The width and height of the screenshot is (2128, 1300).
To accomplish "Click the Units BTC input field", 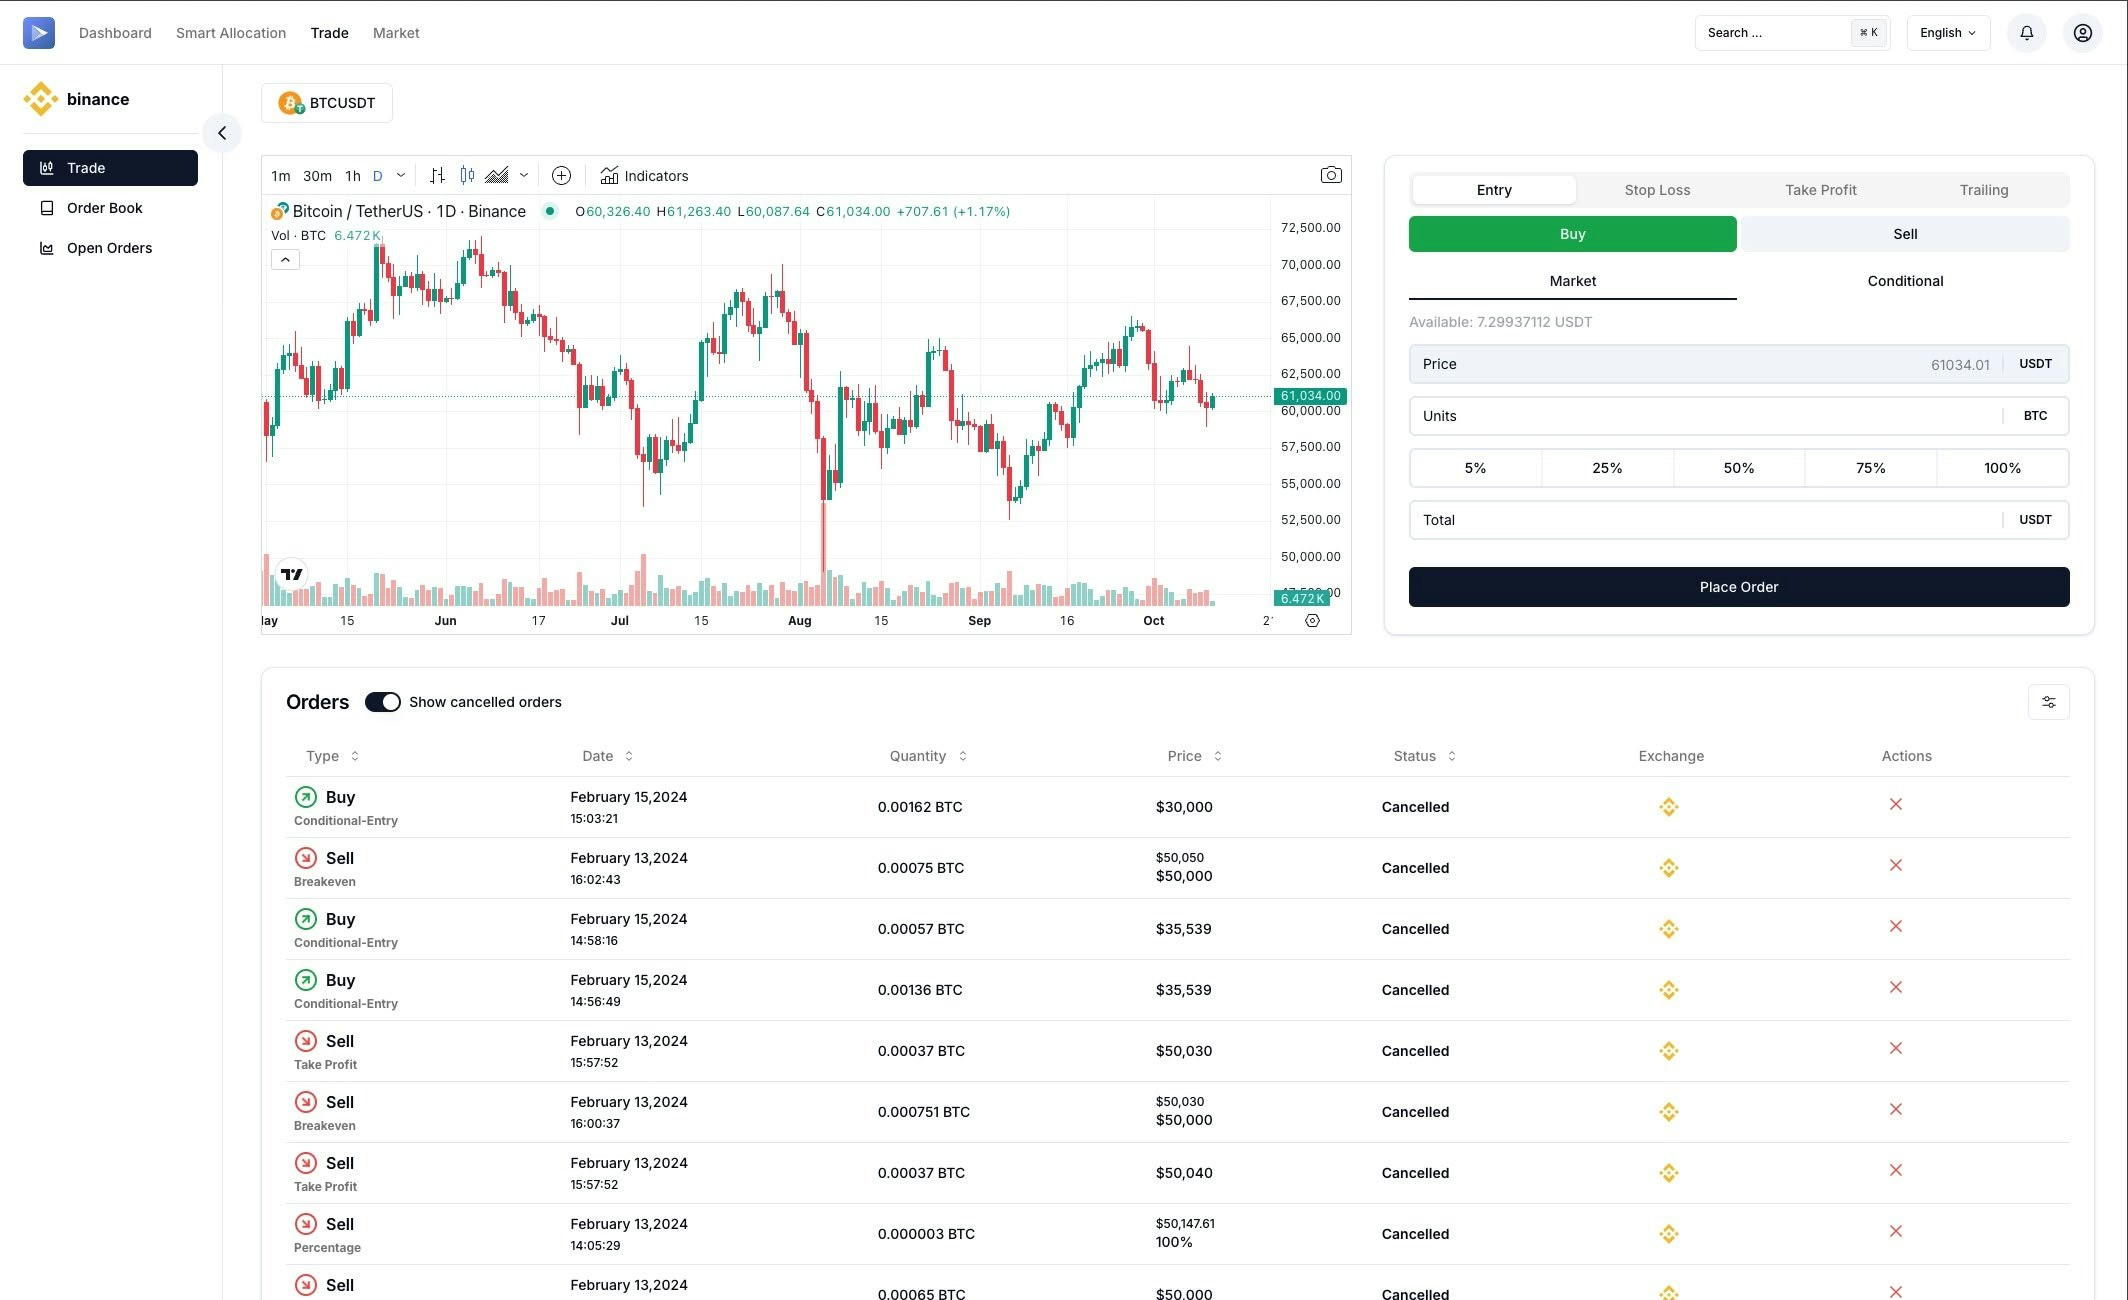I will coord(1705,416).
